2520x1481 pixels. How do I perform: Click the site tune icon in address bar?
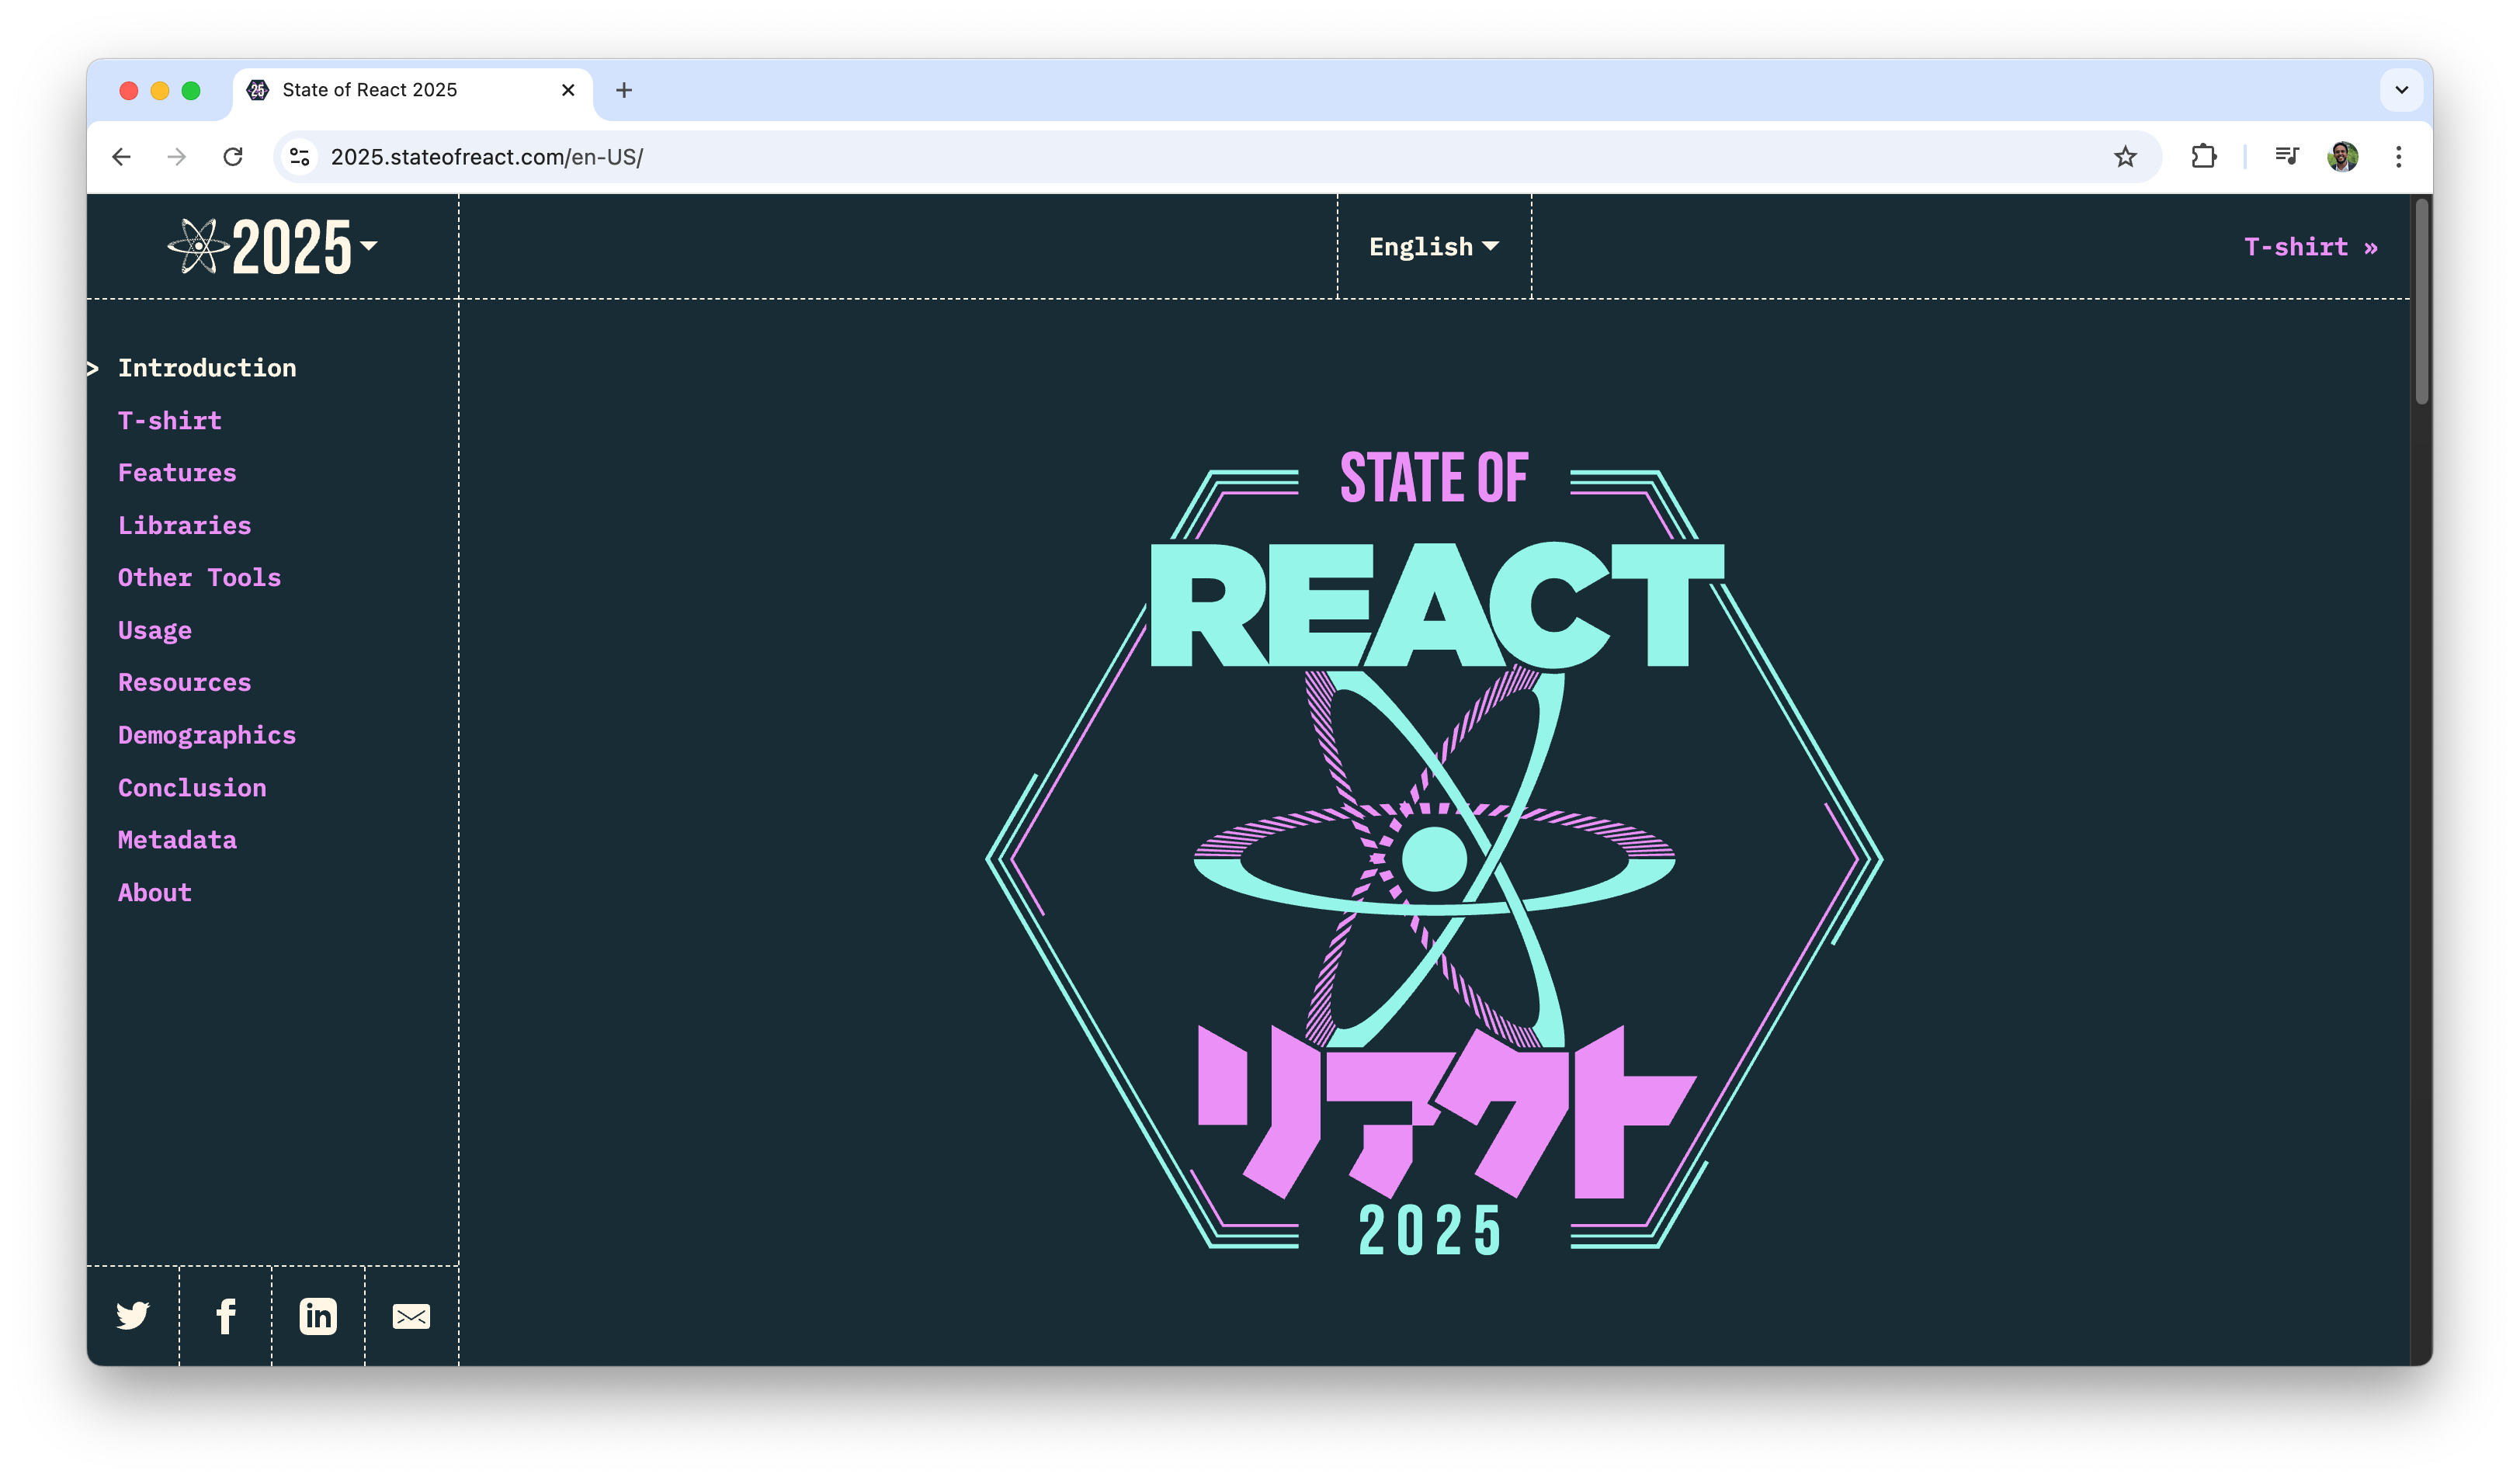pos(298,156)
